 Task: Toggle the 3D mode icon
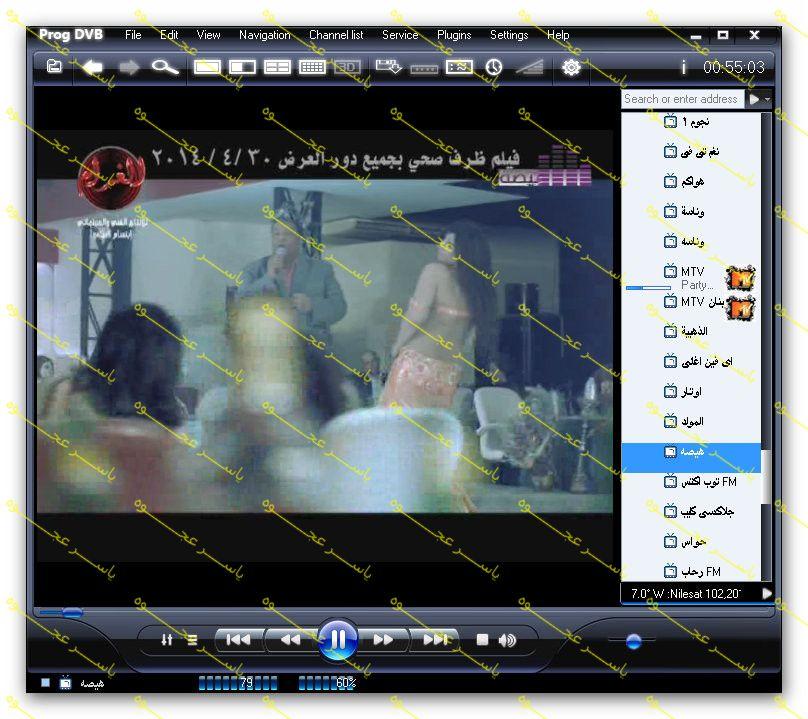click(347, 67)
